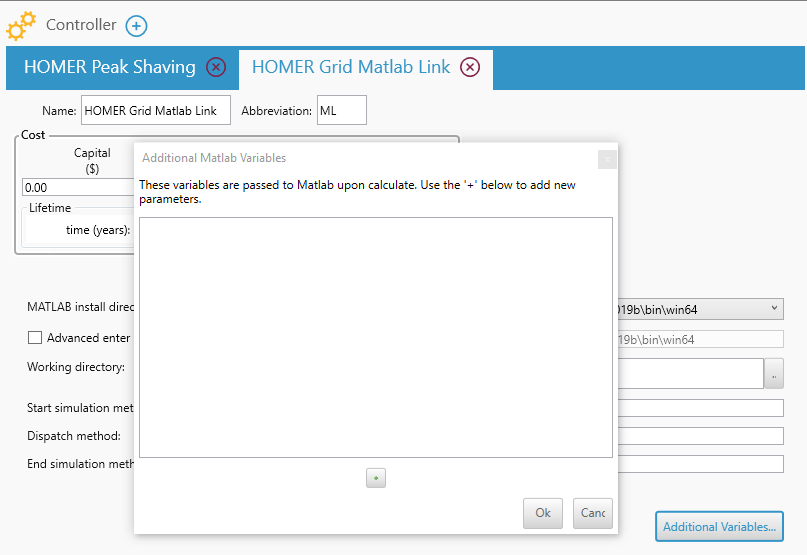
Task: Edit the controller Name field
Action: [155, 110]
